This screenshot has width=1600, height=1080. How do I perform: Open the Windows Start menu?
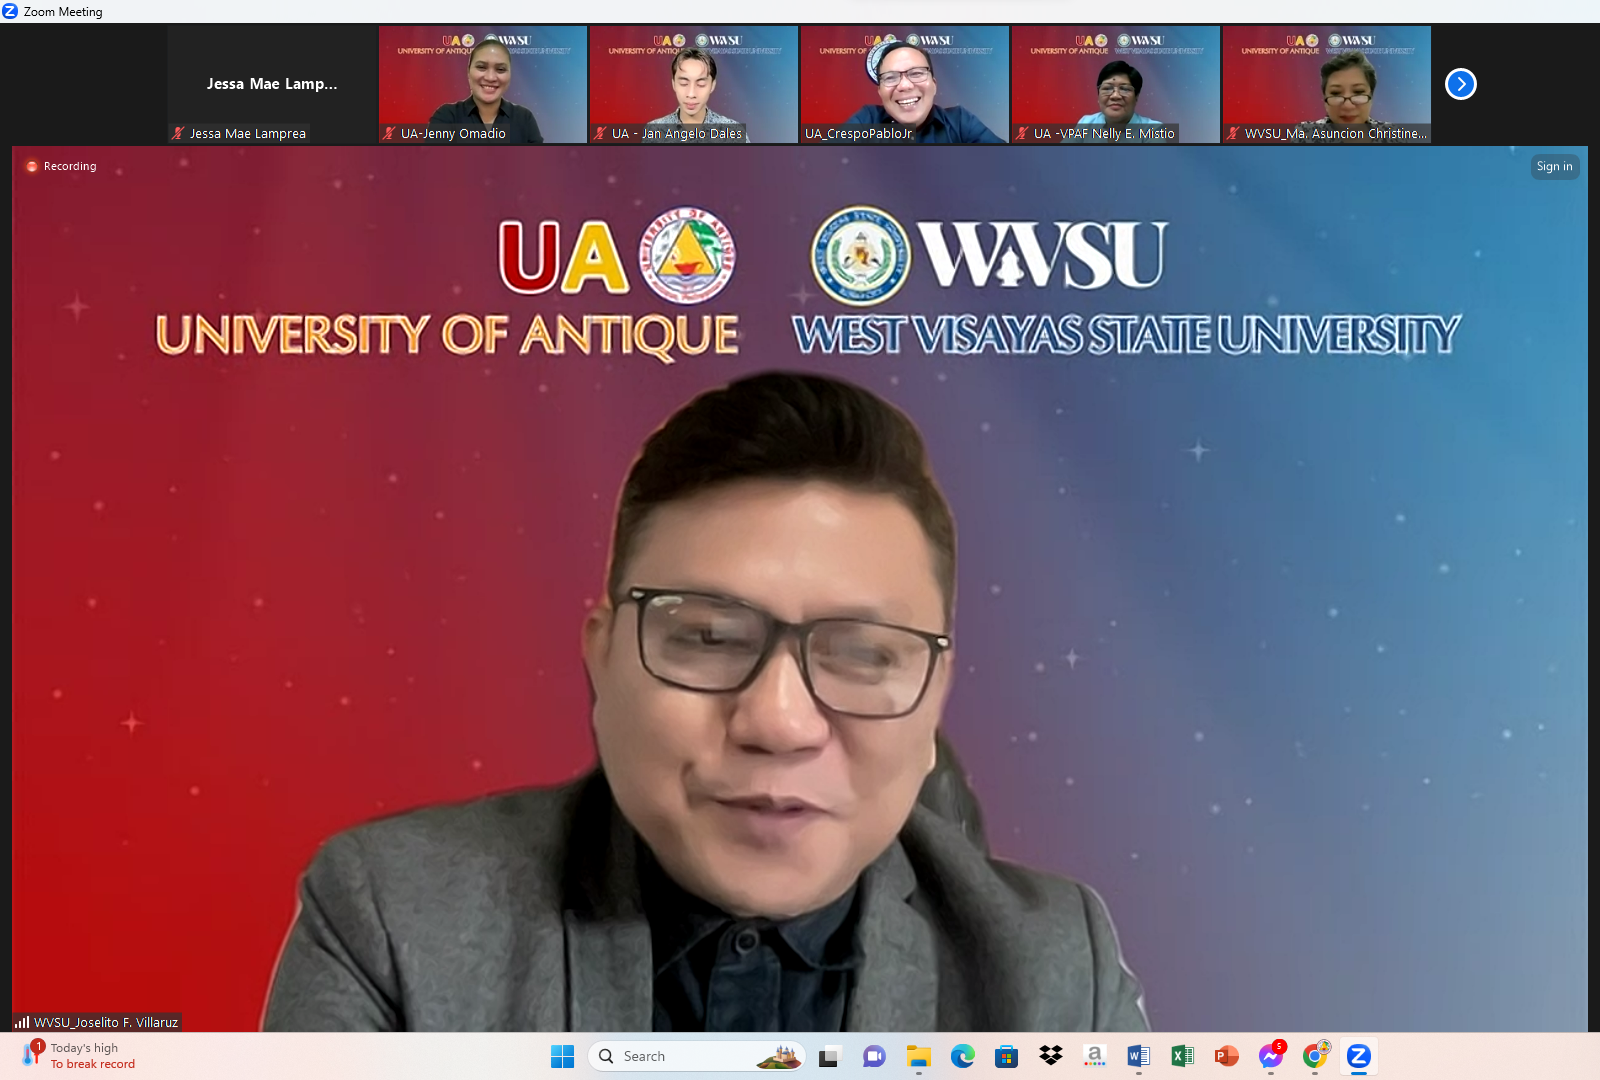pyautogui.click(x=562, y=1056)
